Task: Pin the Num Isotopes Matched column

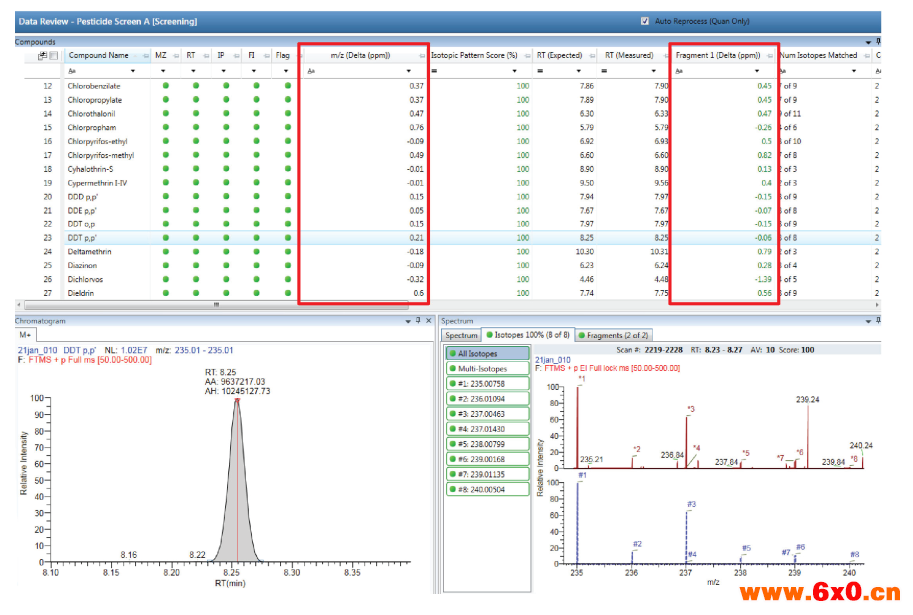Action: coord(867,56)
